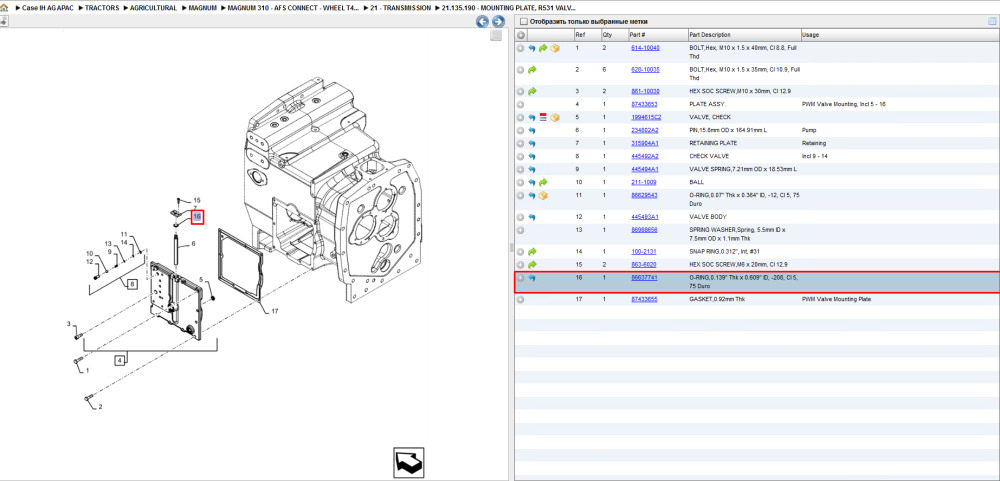The width and height of the screenshot is (1000, 481).
Task: Click the blue arrow on VALVE BODY row
Action: click(532, 217)
